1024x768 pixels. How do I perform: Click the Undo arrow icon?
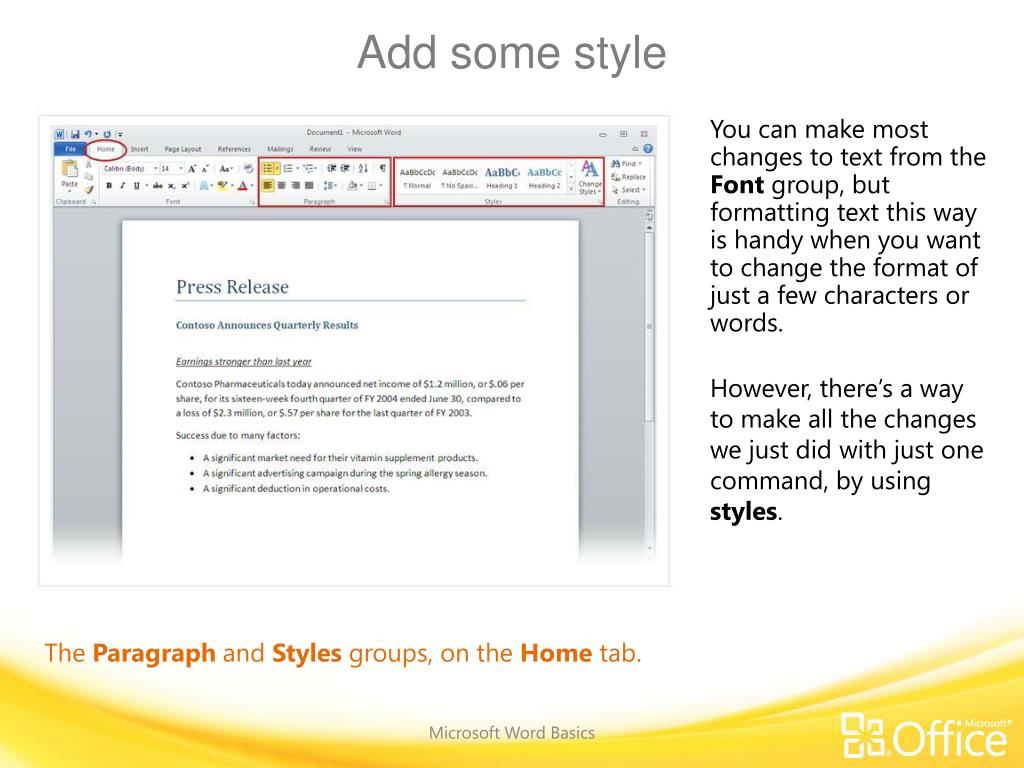pos(88,134)
